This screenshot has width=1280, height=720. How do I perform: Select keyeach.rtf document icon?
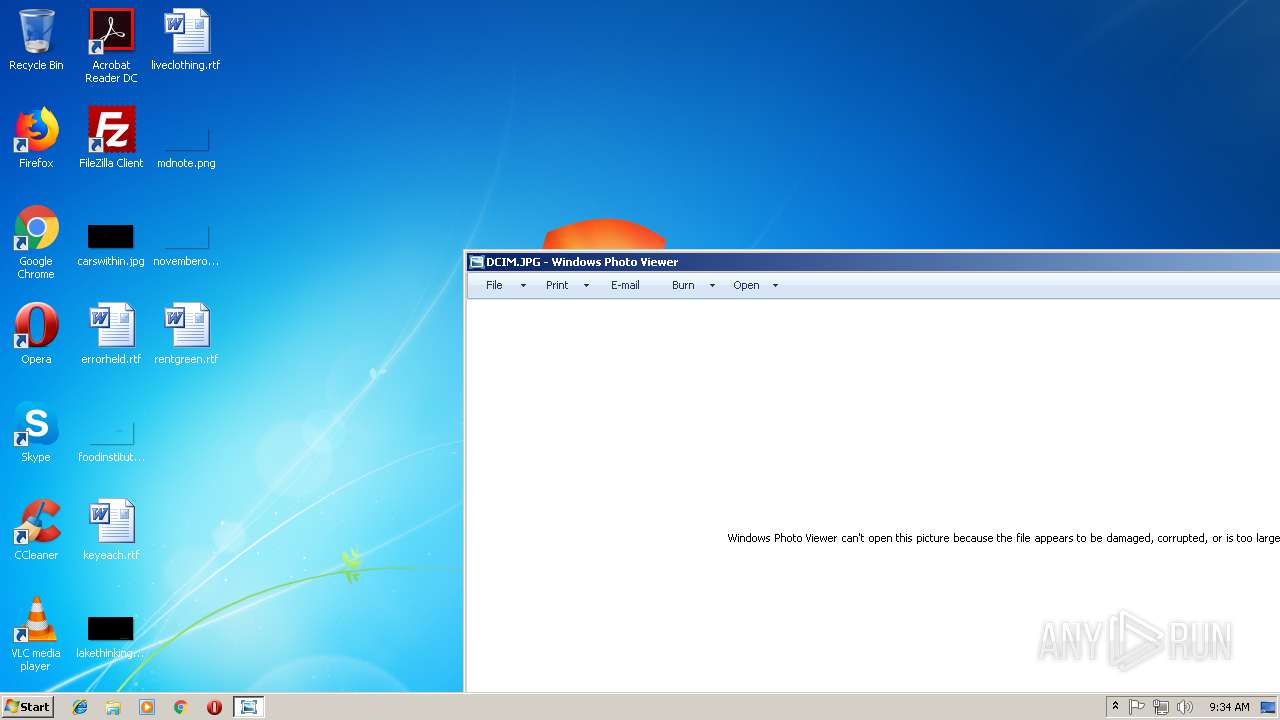pos(111,530)
